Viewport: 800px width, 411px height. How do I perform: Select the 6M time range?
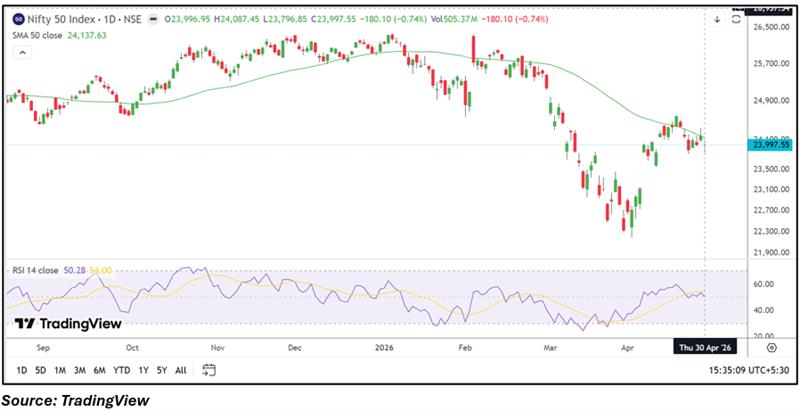[x=99, y=370]
